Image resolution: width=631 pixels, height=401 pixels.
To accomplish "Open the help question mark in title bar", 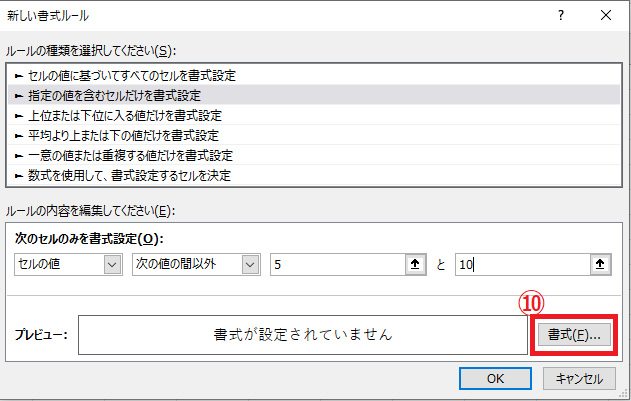I will point(561,16).
